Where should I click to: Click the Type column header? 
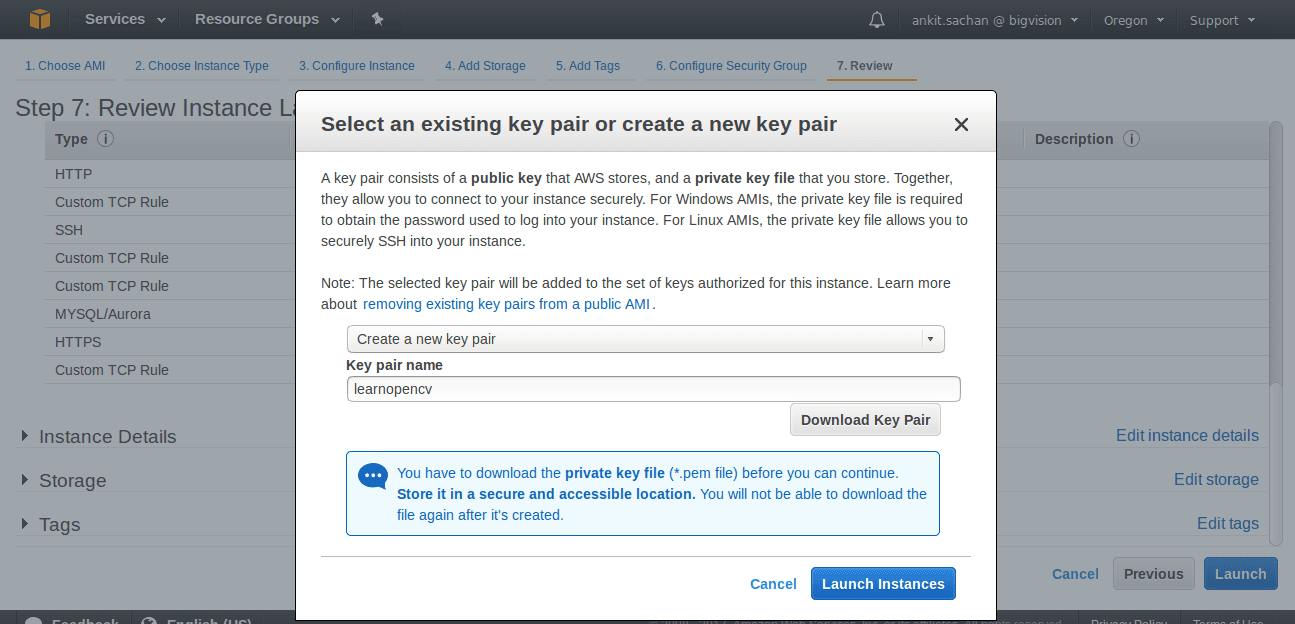coord(71,139)
